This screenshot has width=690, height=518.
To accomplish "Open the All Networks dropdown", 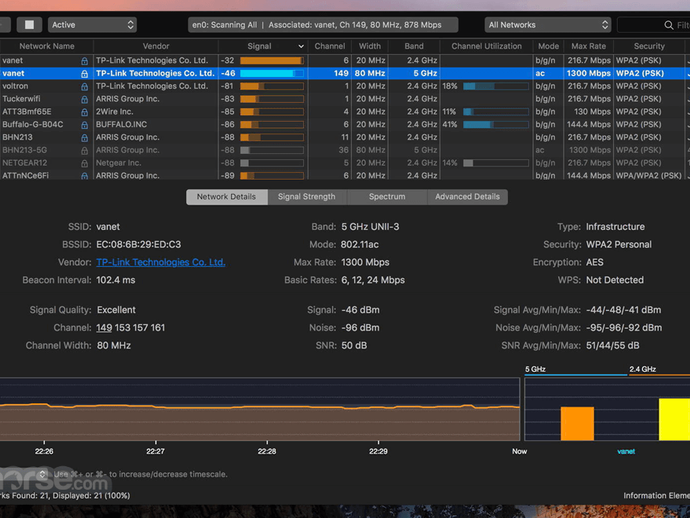I will click(x=548, y=25).
